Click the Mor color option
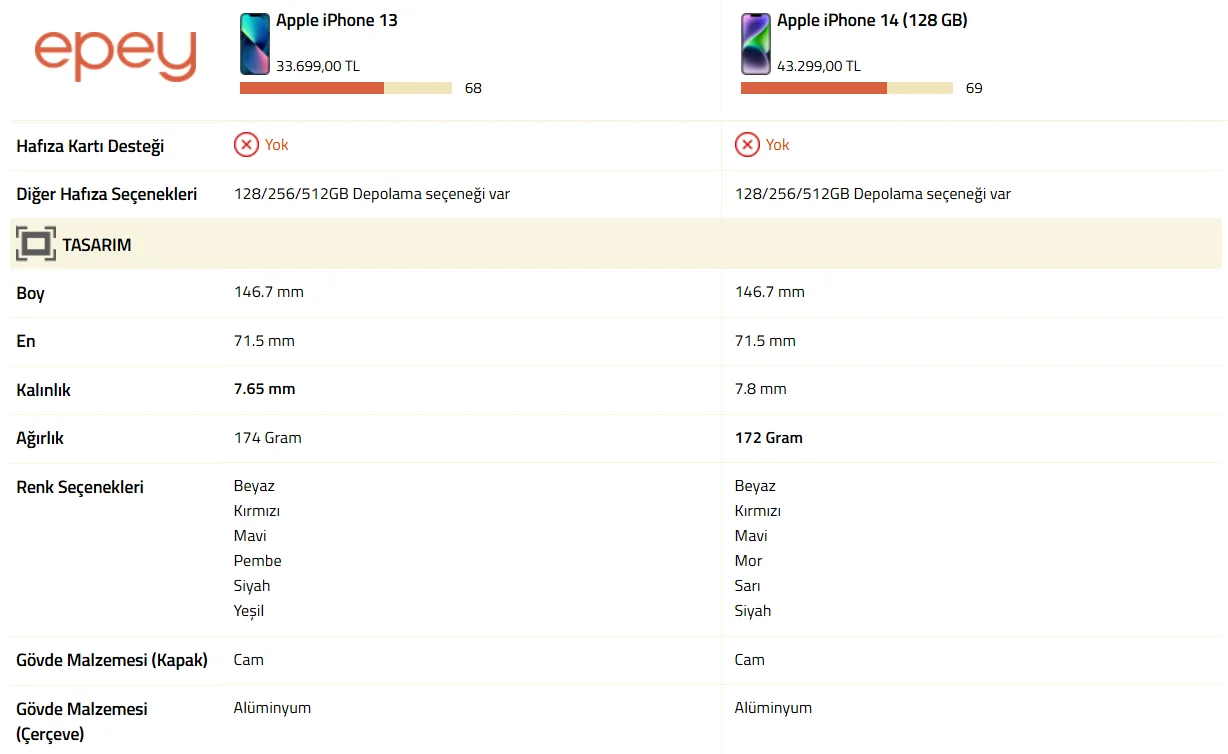The height and width of the screenshot is (754, 1228). (749, 561)
